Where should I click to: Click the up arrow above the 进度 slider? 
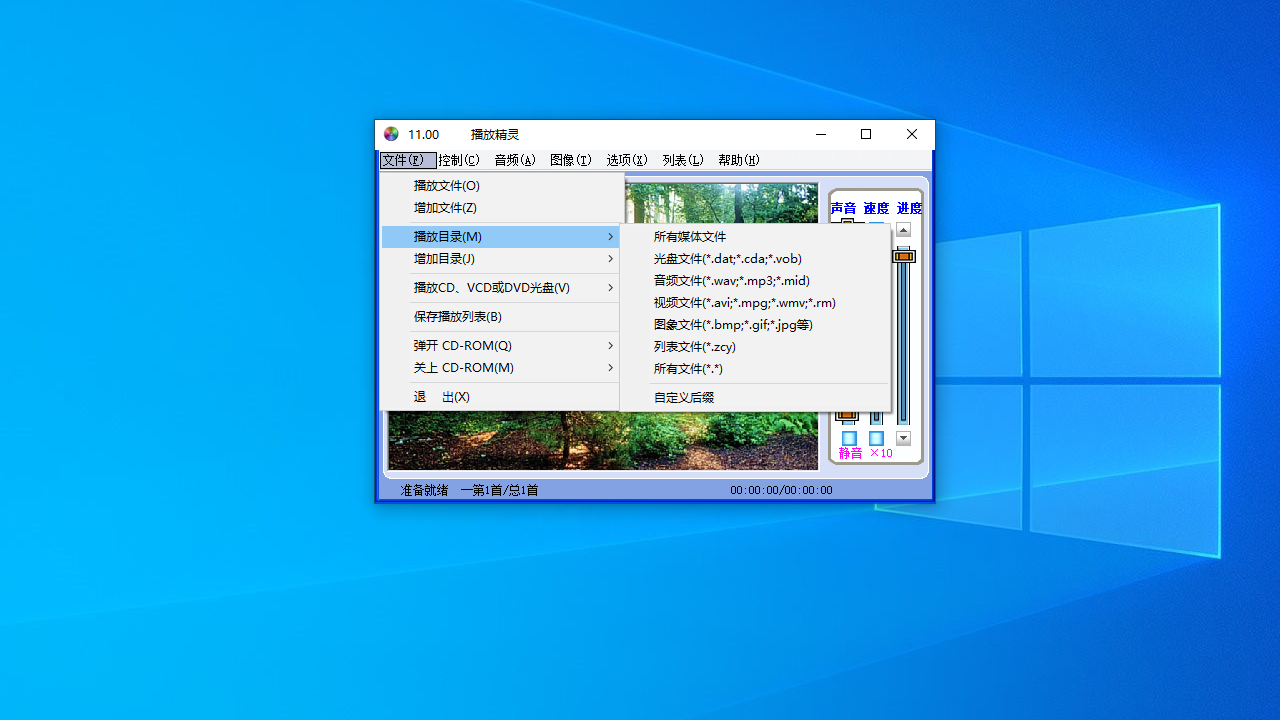903,229
